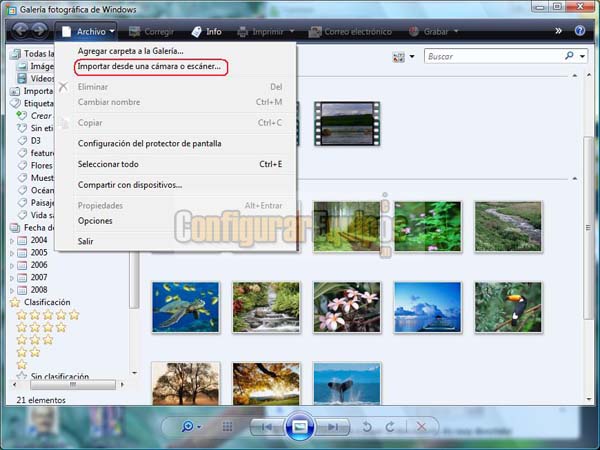Open Opciones from the Archivo menu

pos(95,221)
